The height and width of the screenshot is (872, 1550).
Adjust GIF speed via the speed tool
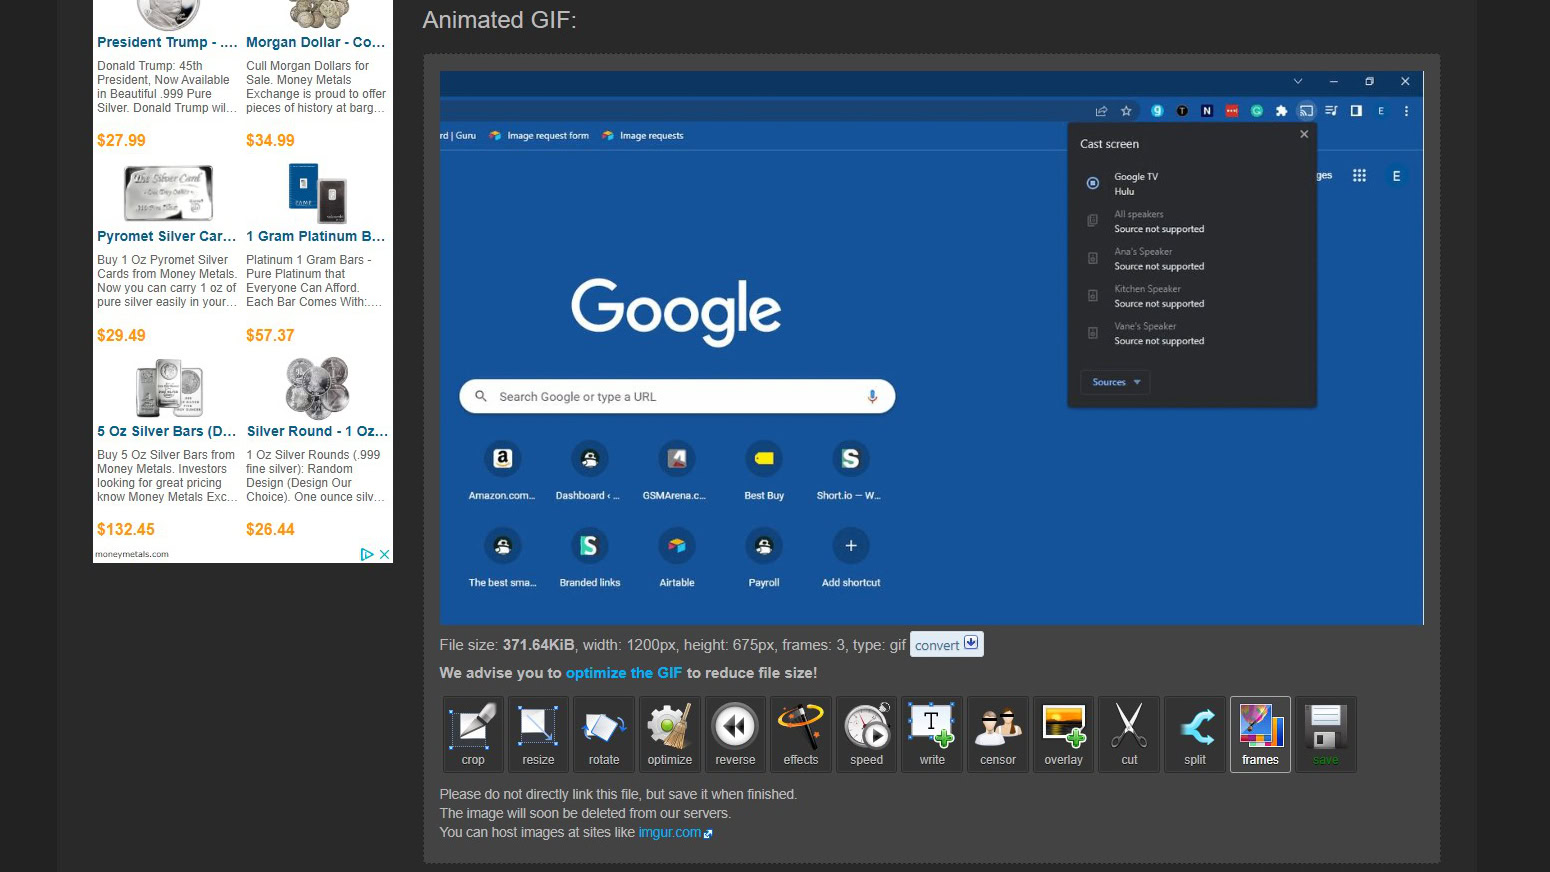867,734
